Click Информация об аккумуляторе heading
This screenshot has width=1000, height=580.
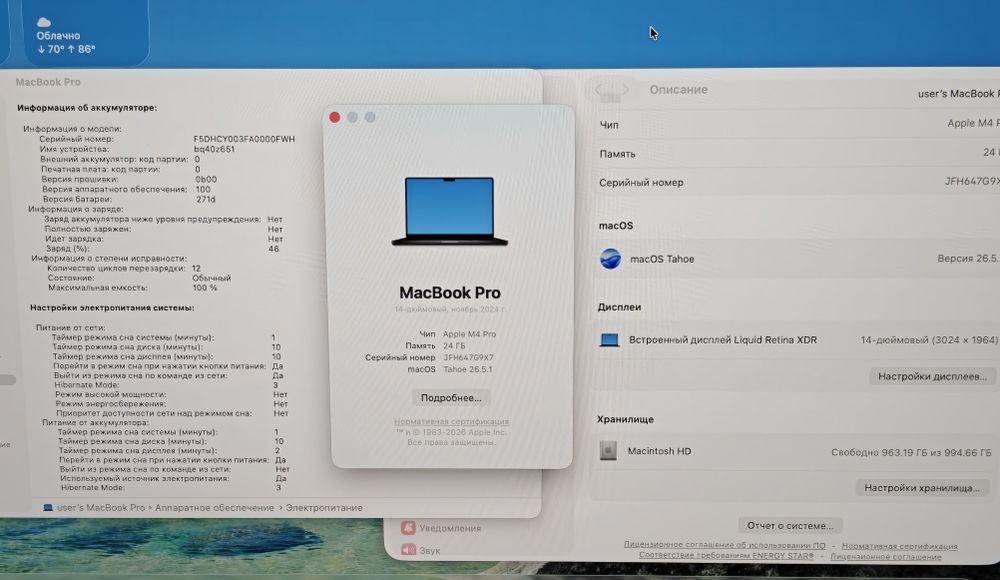pos(87,108)
